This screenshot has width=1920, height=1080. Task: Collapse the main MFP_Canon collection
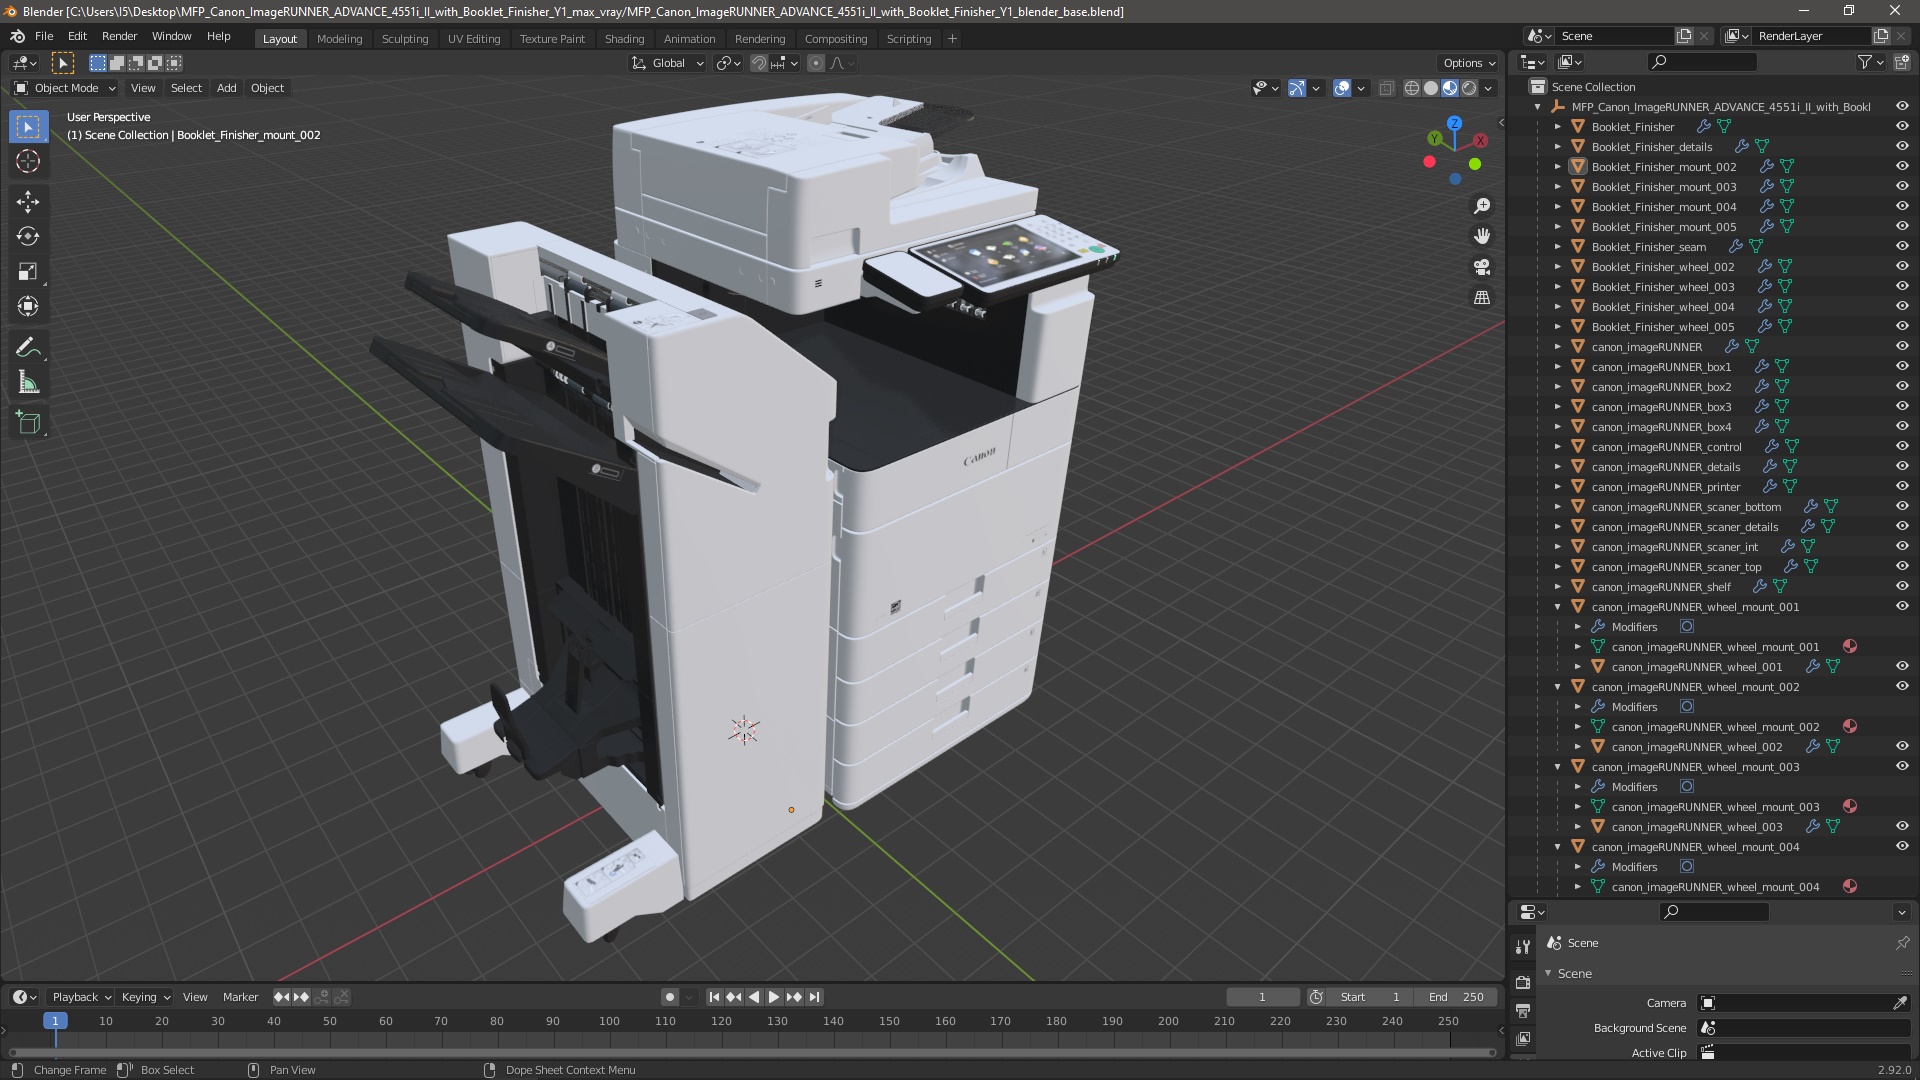pyautogui.click(x=1537, y=107)
